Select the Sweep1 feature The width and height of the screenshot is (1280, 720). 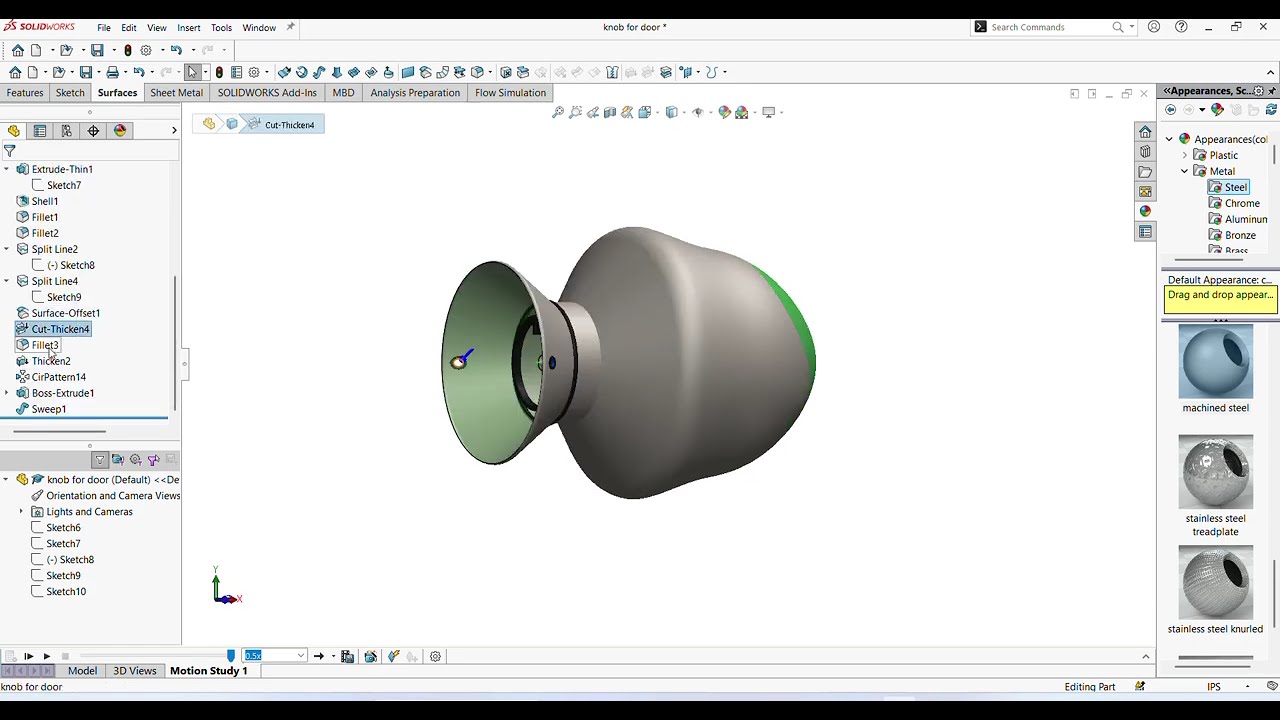(41, 409)
